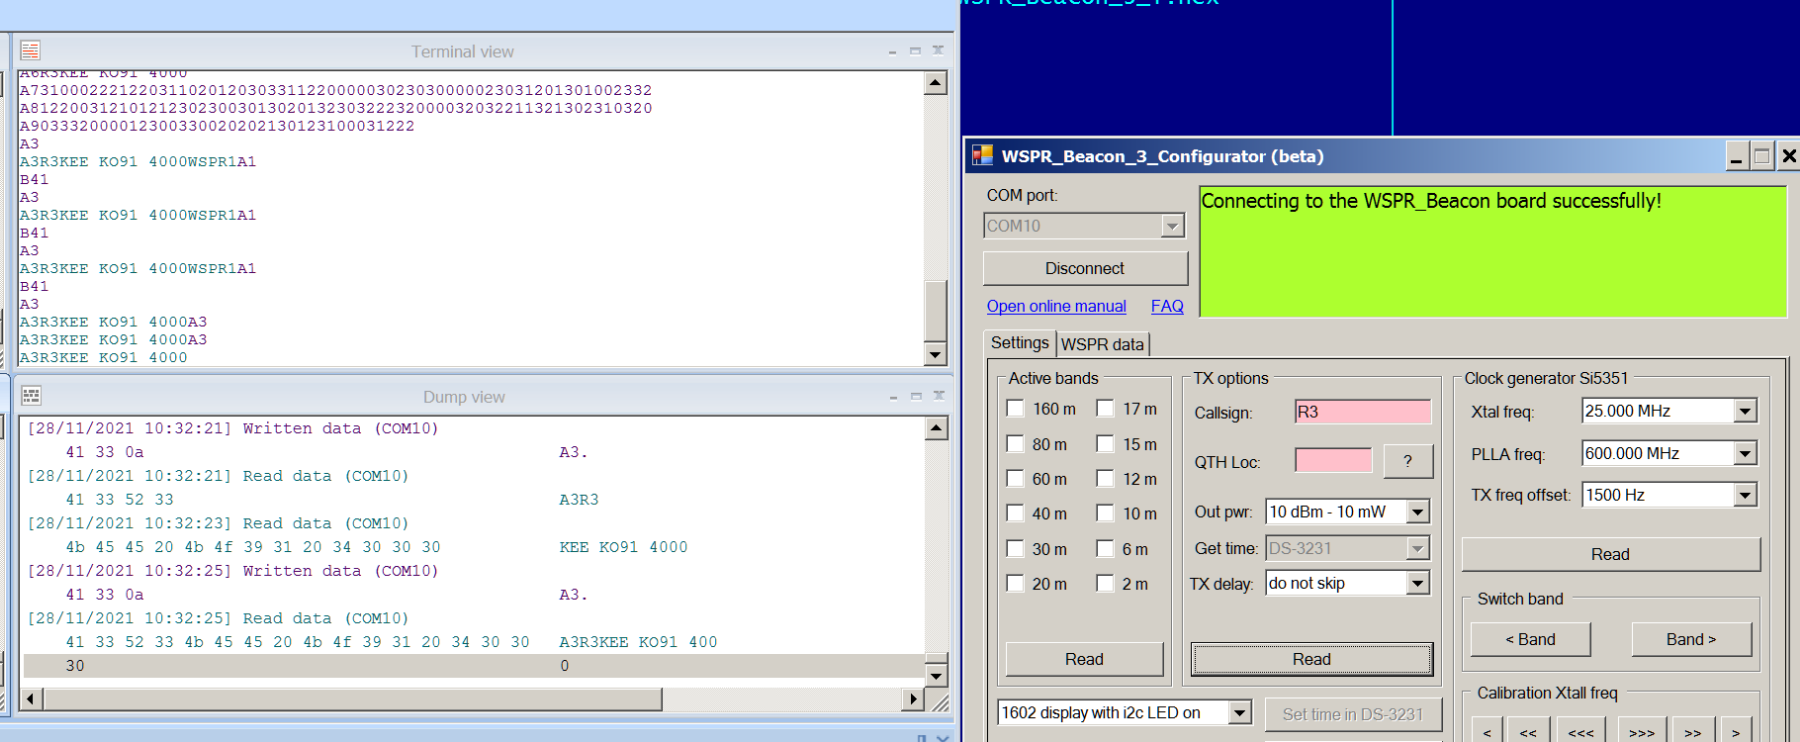Screen dimensions: 1800x742
Task: Close the Dump view panel
Action: [x=939, y=396]
